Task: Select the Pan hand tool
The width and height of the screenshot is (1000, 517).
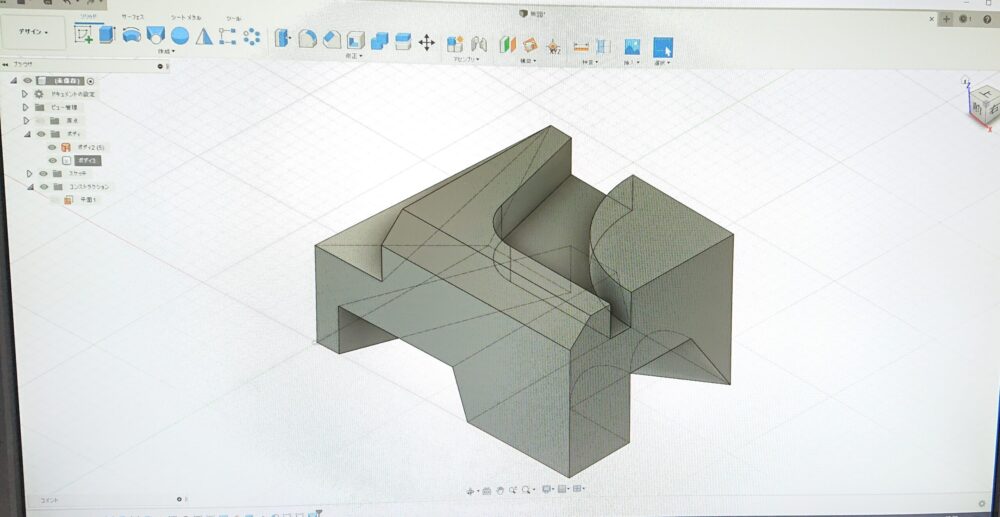Action: 501,490
